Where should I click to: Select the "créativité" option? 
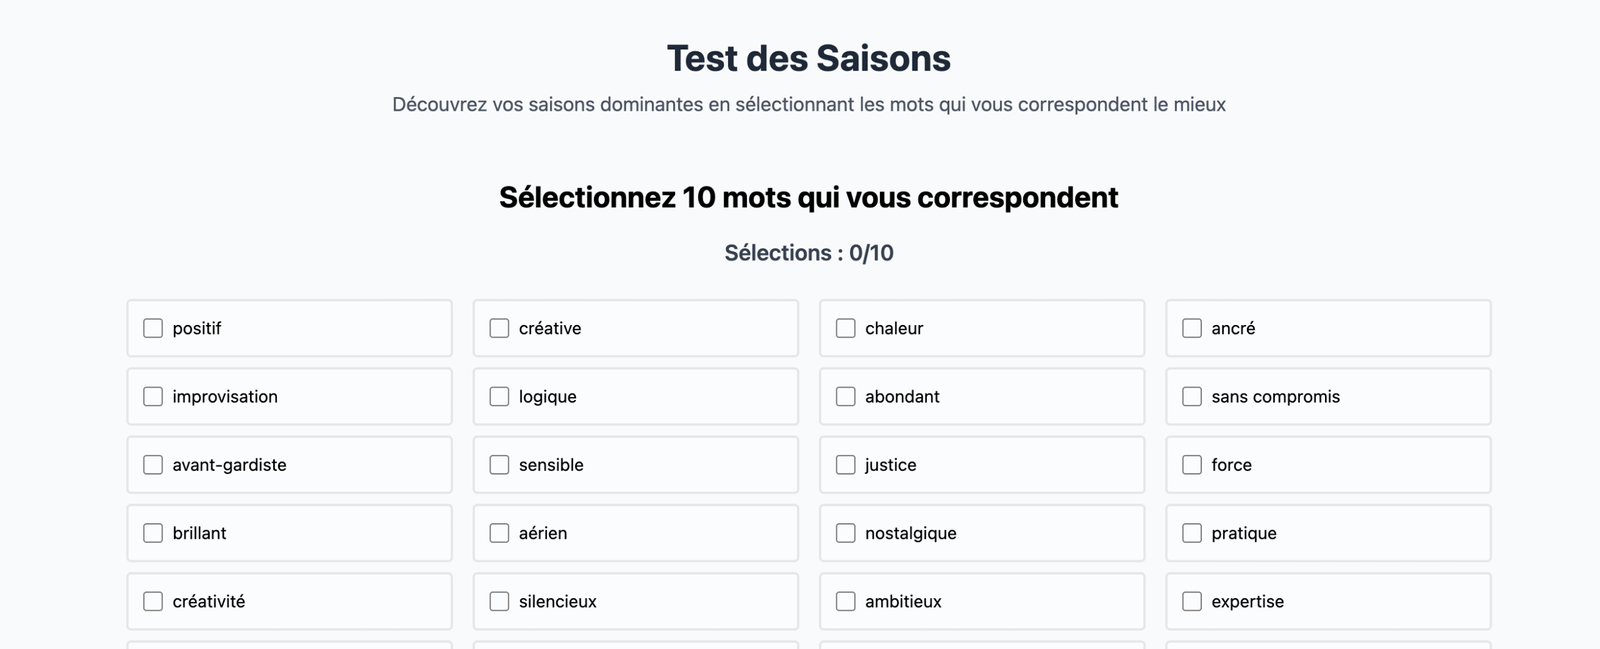click(152, 601)
